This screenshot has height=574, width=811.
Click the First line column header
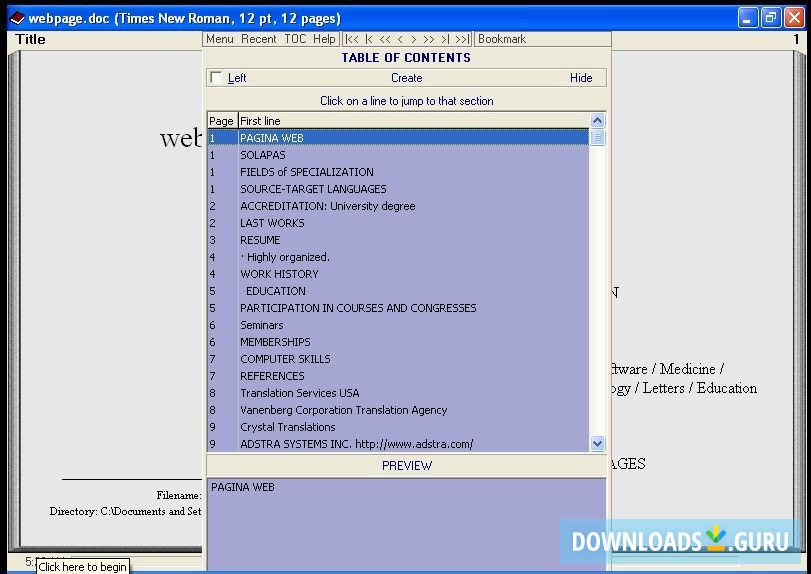pyautogui.click(x=414, y=120)
